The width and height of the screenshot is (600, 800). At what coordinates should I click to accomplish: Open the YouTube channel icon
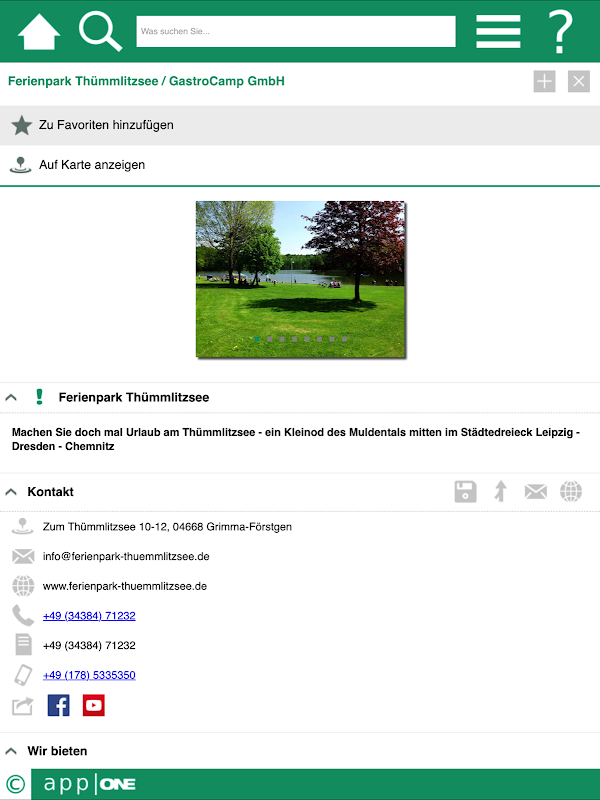pyautogui.click(x=94, y=705)
